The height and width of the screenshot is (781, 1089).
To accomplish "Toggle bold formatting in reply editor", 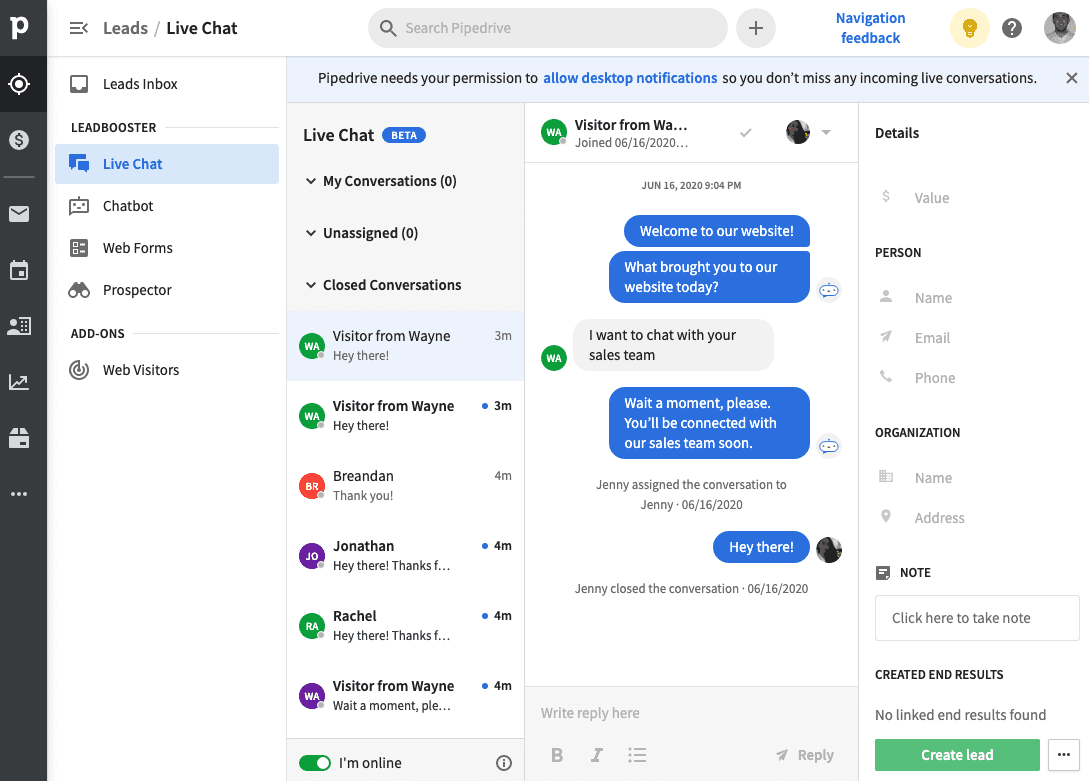I will point(557,755).
